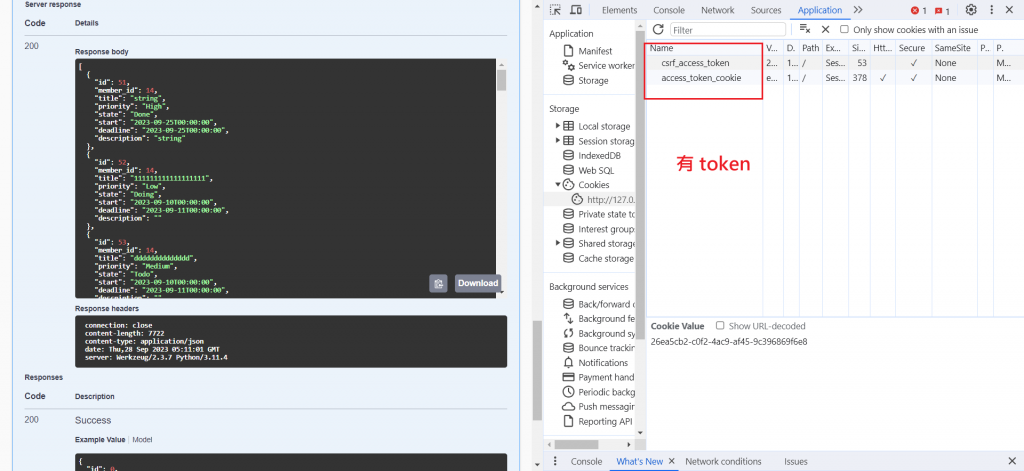Switch to the Elements tab

(619, 10)
